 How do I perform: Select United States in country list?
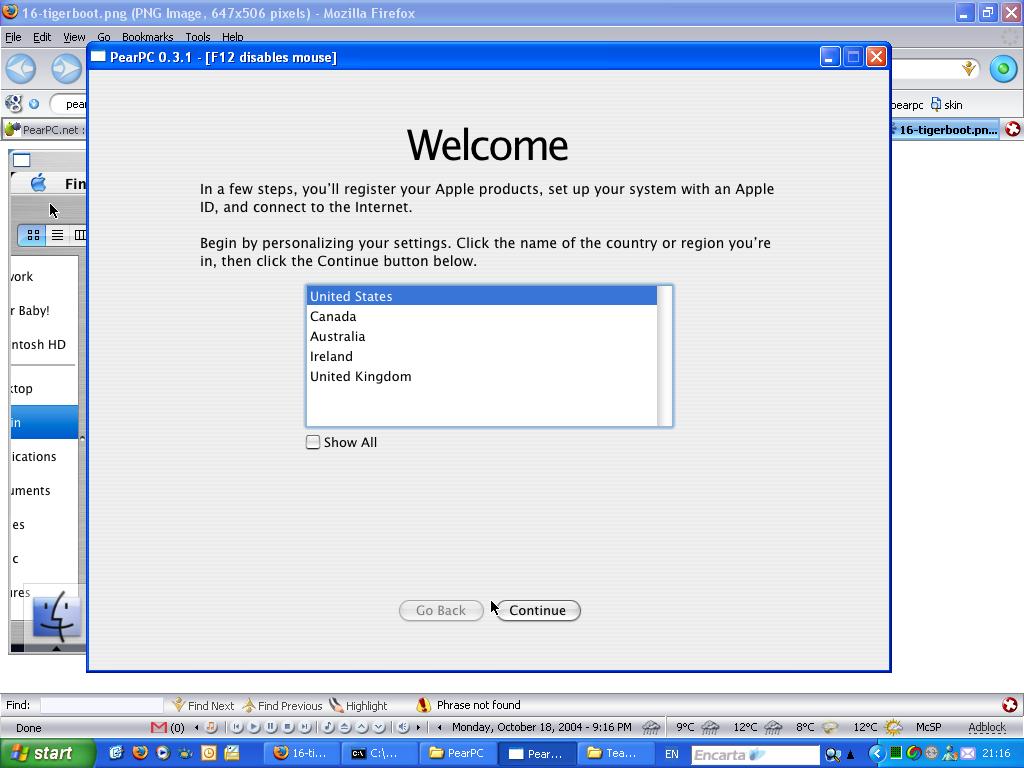point(481,296)
